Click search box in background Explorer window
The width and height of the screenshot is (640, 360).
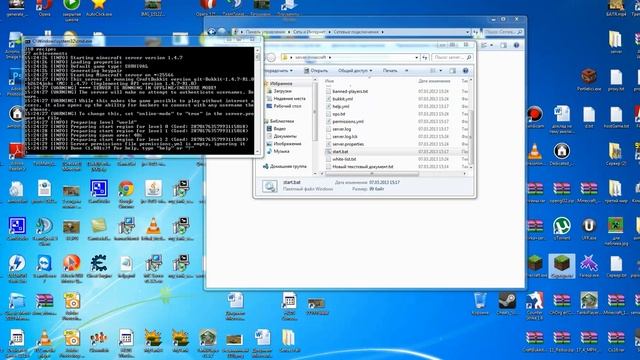[x=503, y=32]
